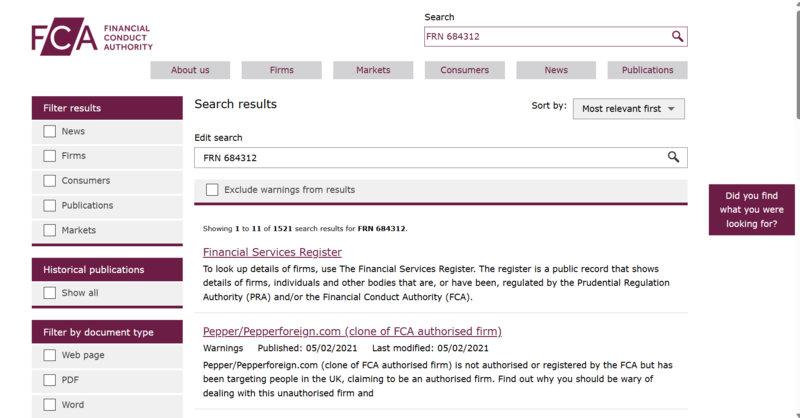Tick the Web page document type checkbox
The height and width of the screenshot is (418, 800).
pos(50,355)
